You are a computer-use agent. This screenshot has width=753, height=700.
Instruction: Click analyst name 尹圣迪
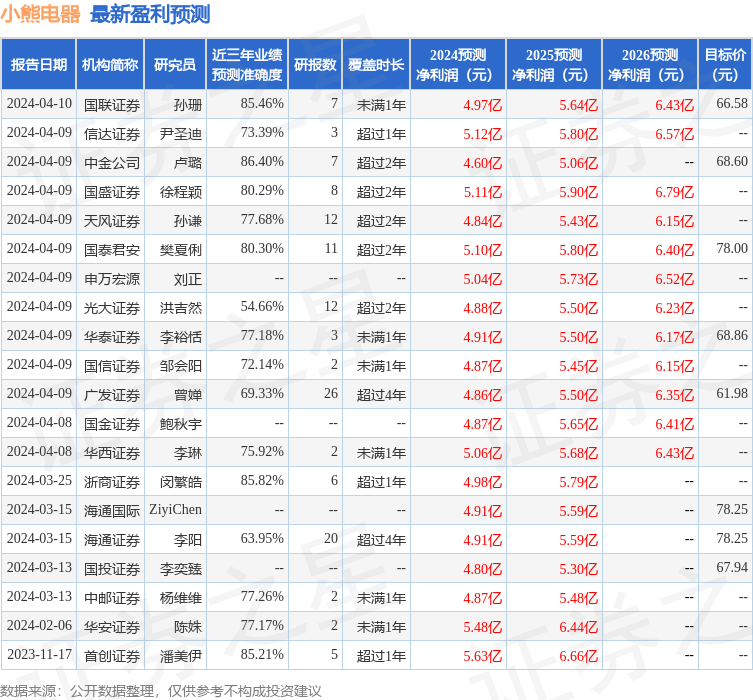click(x=181, y=133)
